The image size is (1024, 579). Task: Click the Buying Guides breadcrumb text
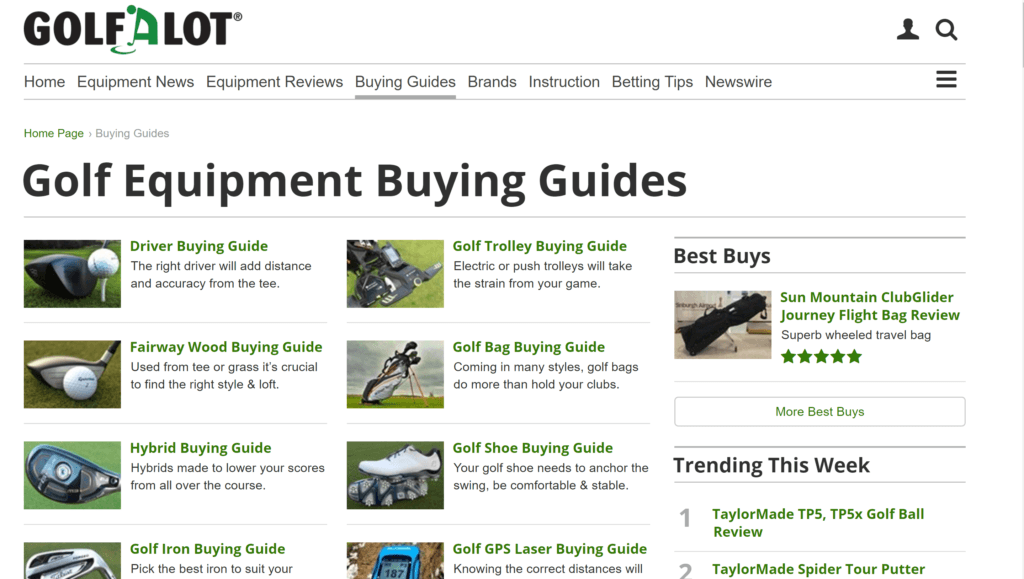[132, 133]
